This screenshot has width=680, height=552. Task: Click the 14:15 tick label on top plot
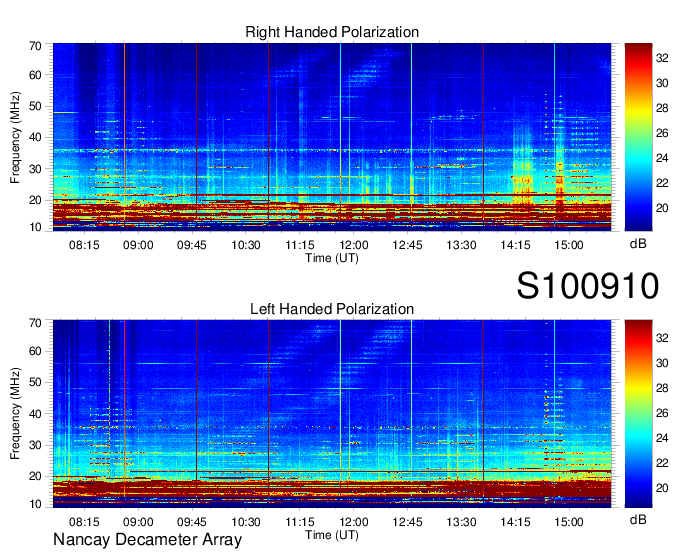pyautogui.click(x=515, y=245)
